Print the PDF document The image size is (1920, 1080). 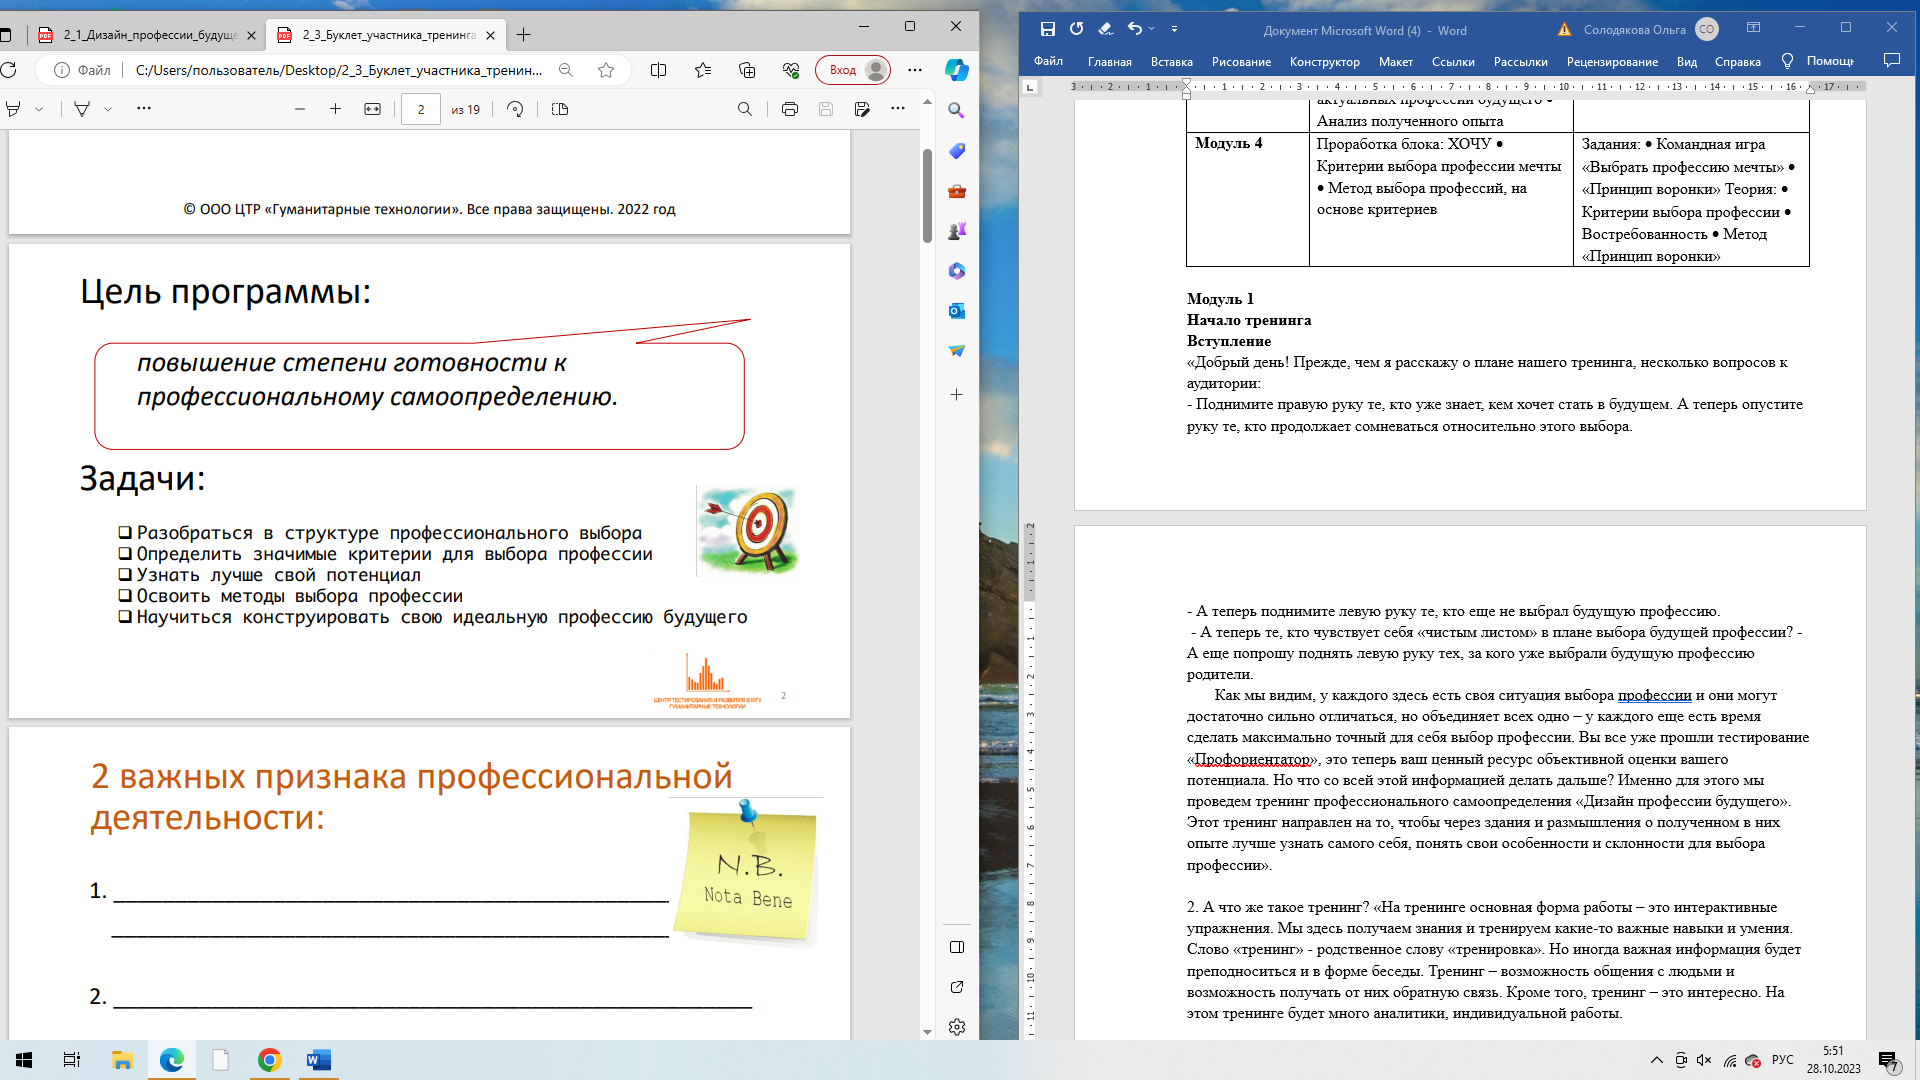789,109
